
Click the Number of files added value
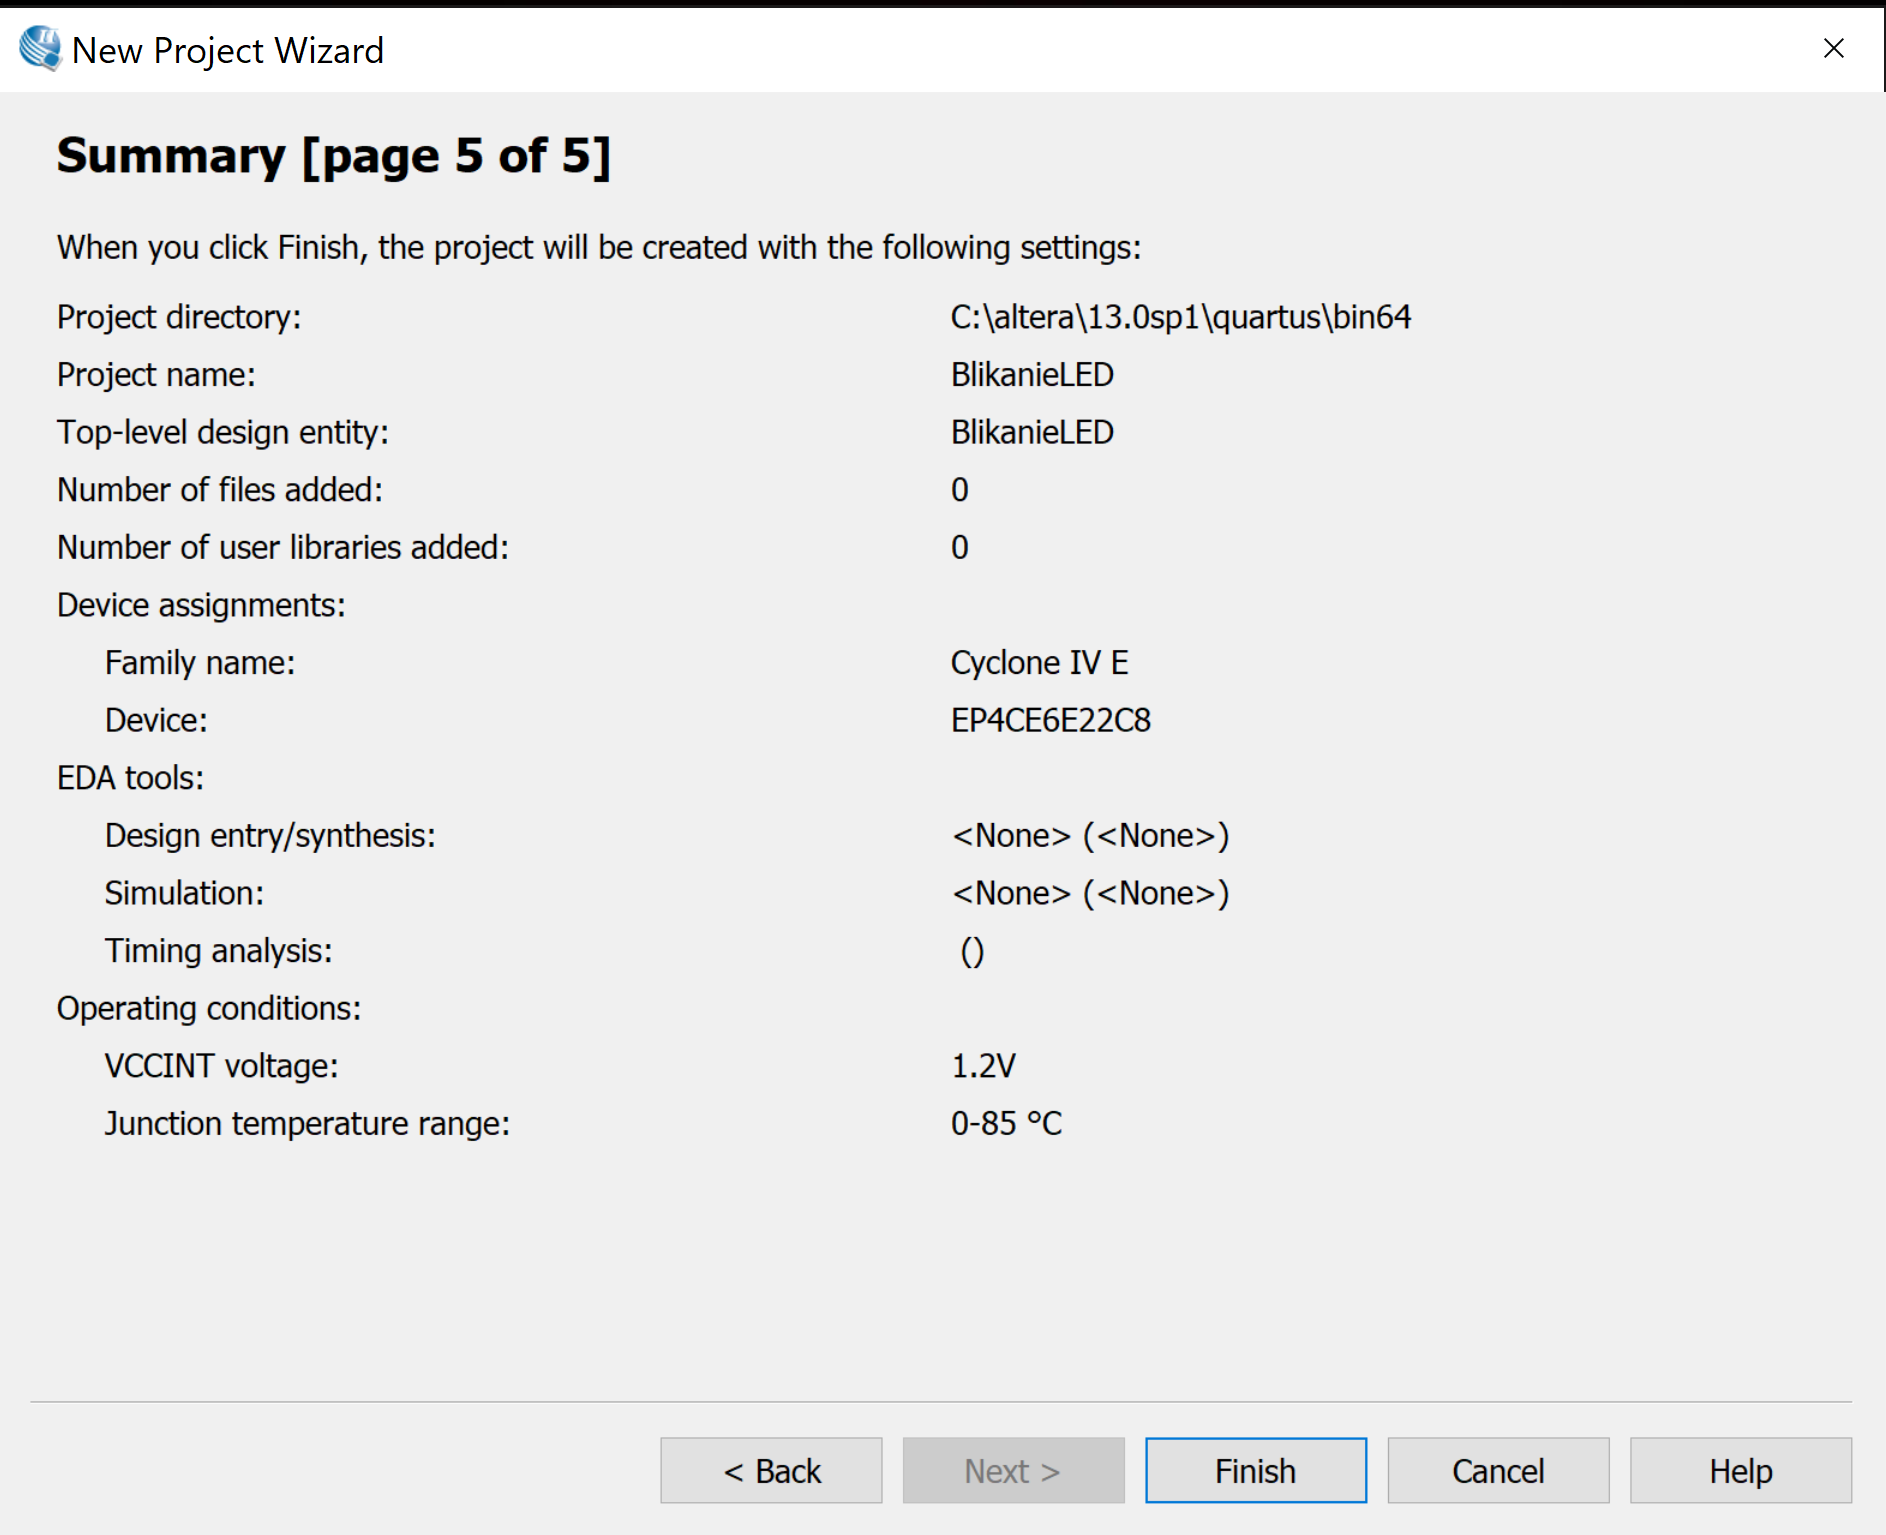pyautogui.click(x=960, y=490)
